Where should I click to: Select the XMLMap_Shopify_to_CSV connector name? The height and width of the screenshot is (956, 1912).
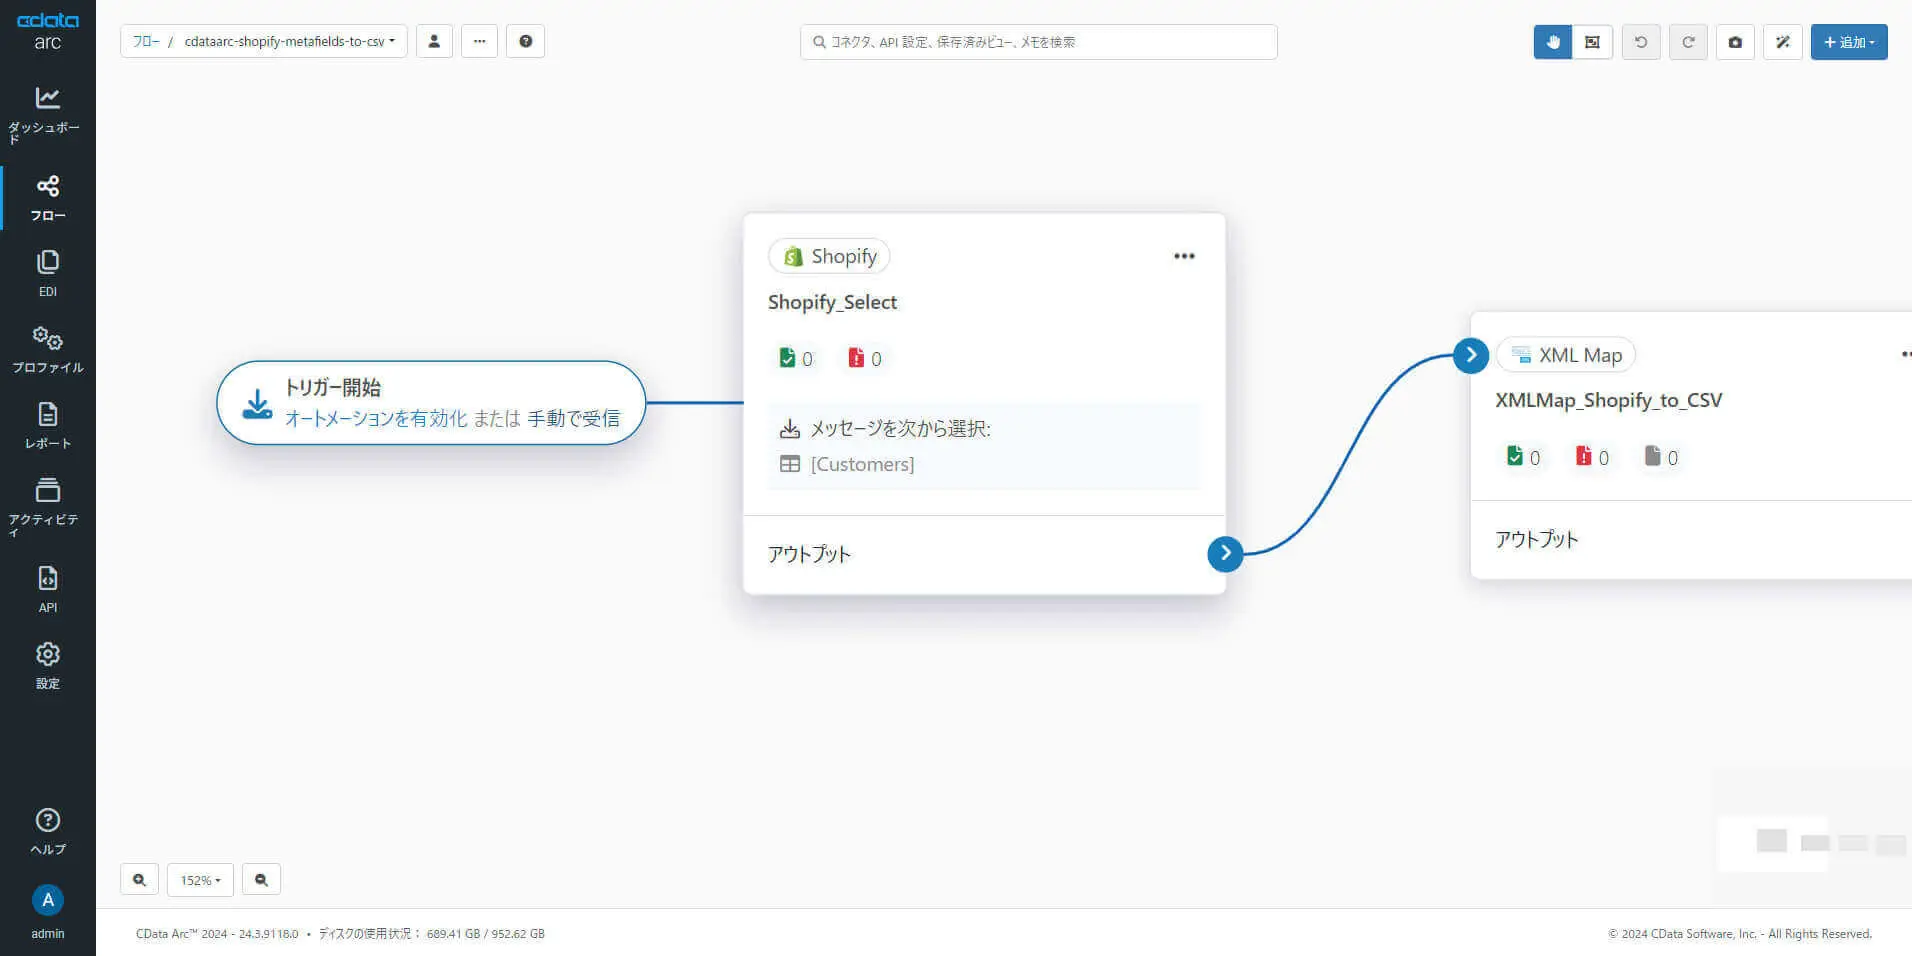click(1609, 400)
